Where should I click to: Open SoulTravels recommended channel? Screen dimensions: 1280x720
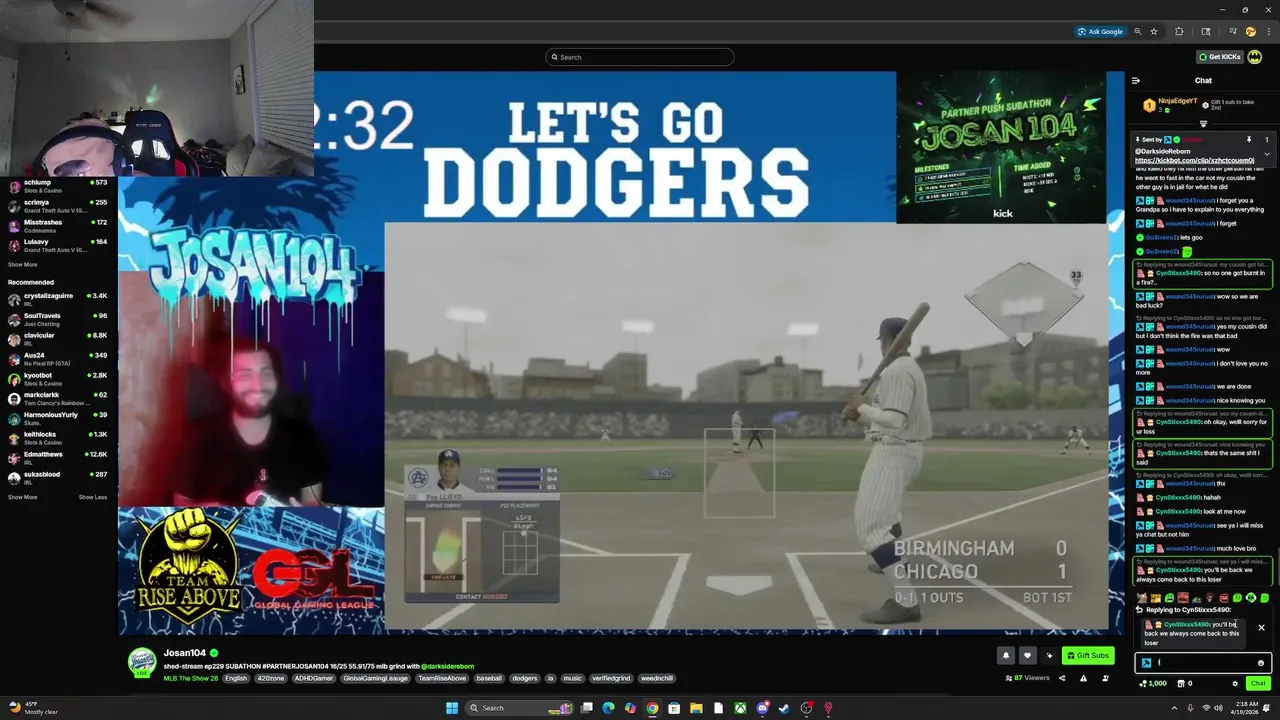pos(56,319)
